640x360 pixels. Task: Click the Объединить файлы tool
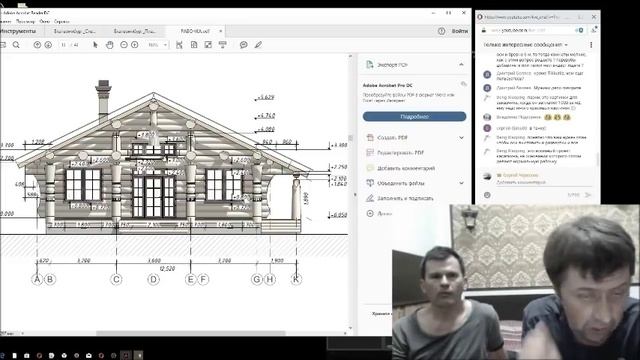pos(400,183)
